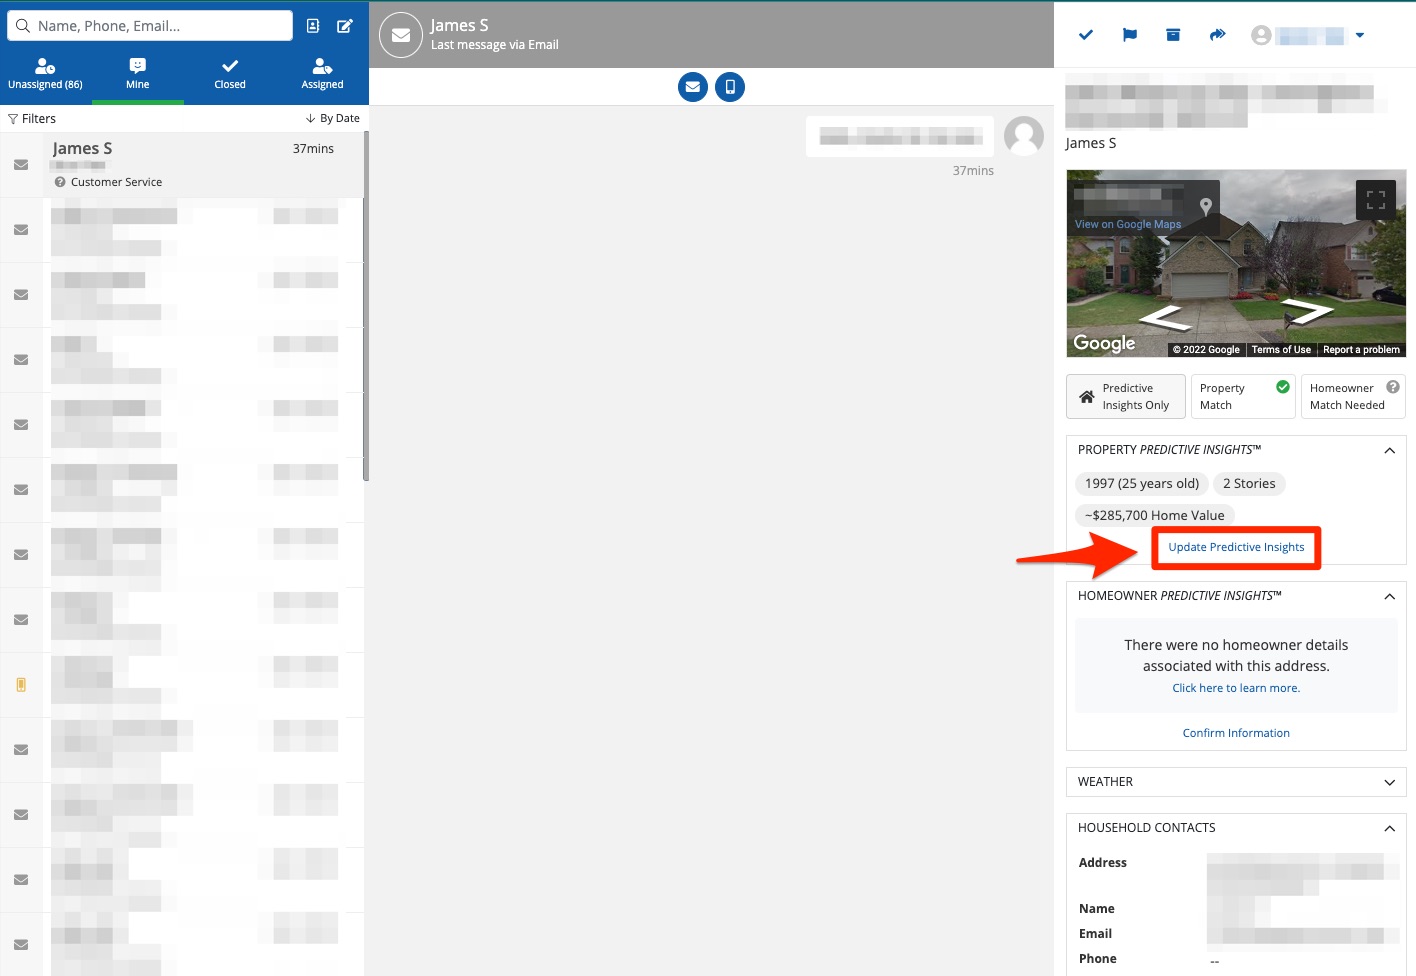Click the blue email channel icon
Image resolution: width=1416 pixels, height=976 pixels.
coord(692,87)
